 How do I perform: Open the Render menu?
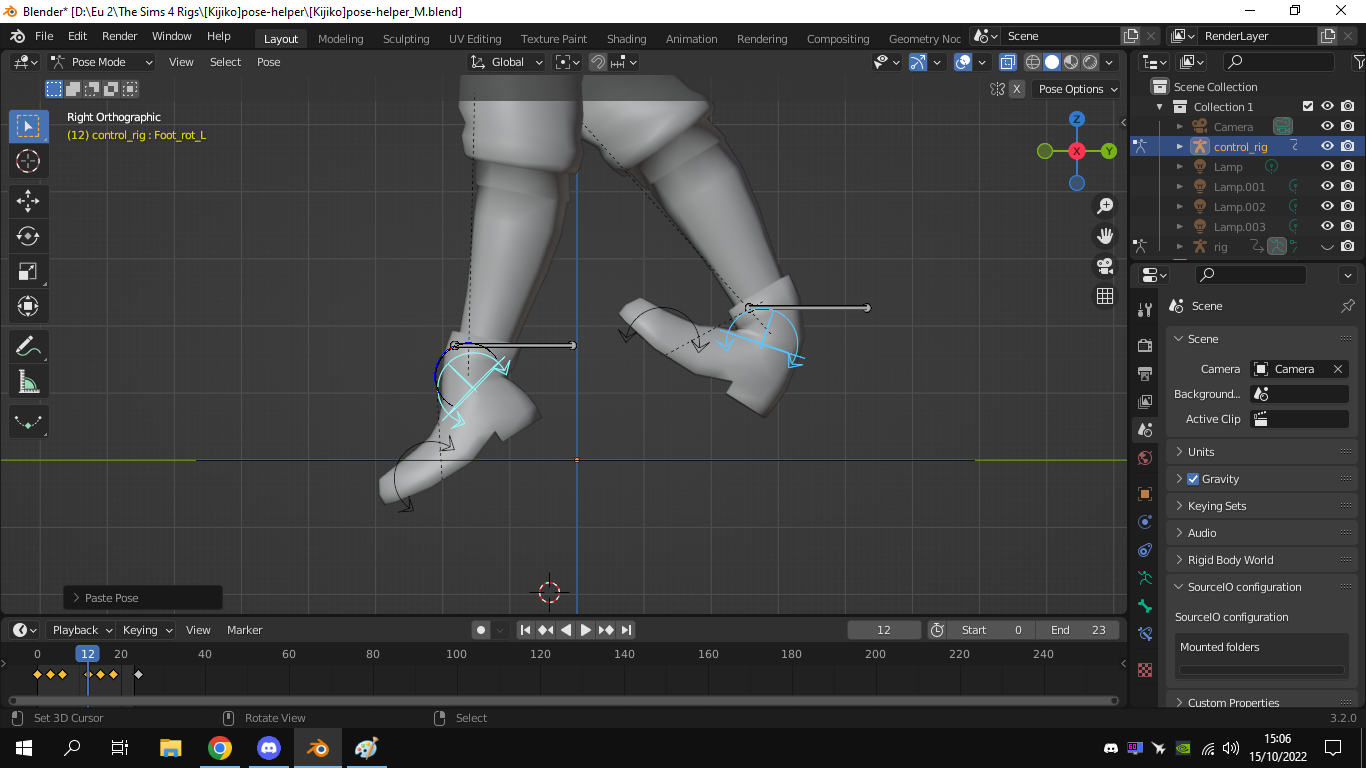point(120,36)
